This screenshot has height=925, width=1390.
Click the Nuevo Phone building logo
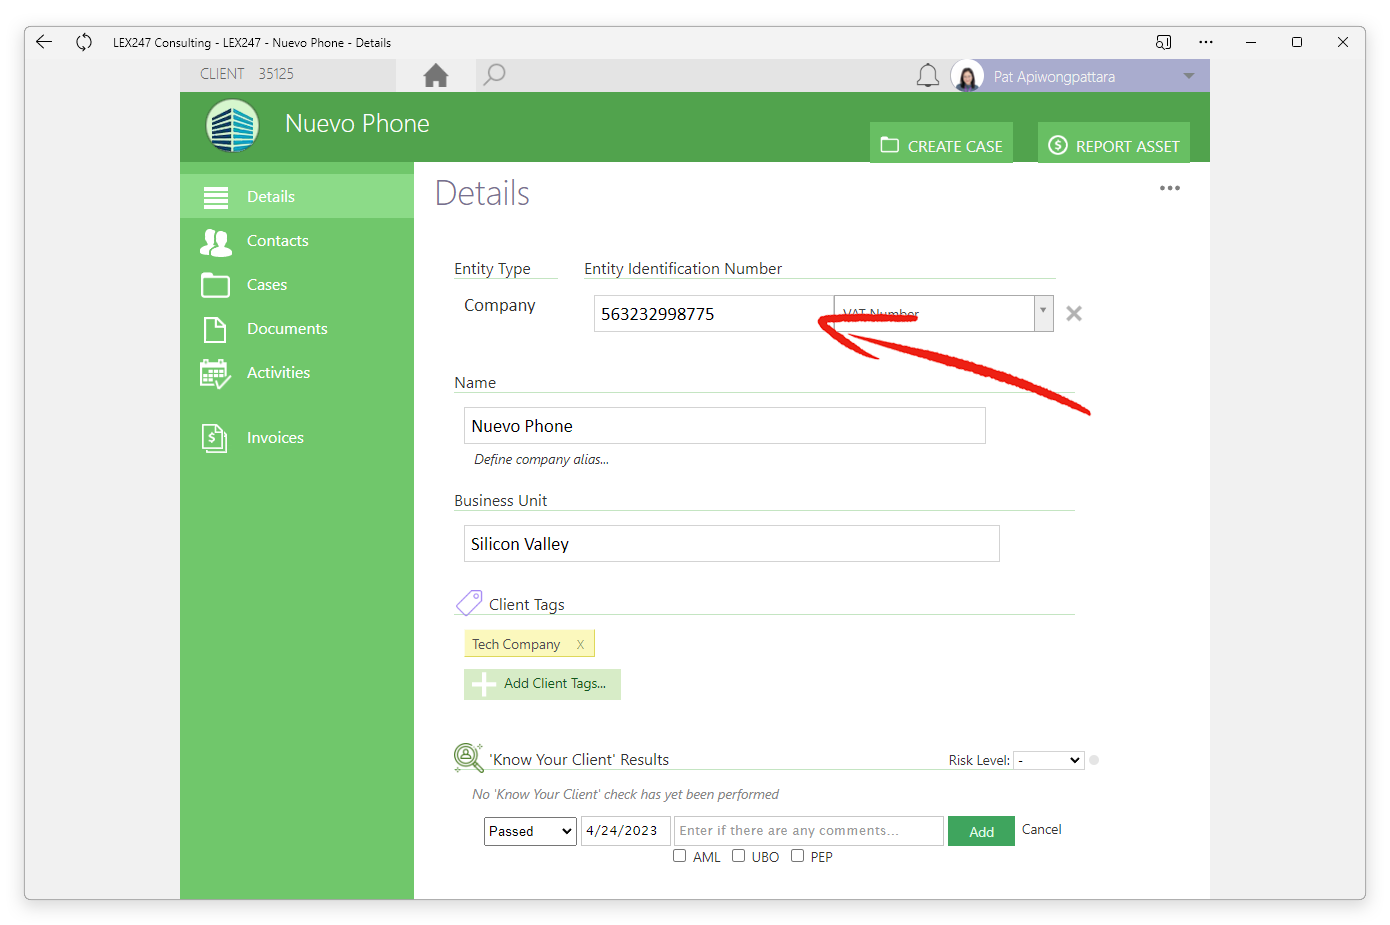[x=233, y=126]
